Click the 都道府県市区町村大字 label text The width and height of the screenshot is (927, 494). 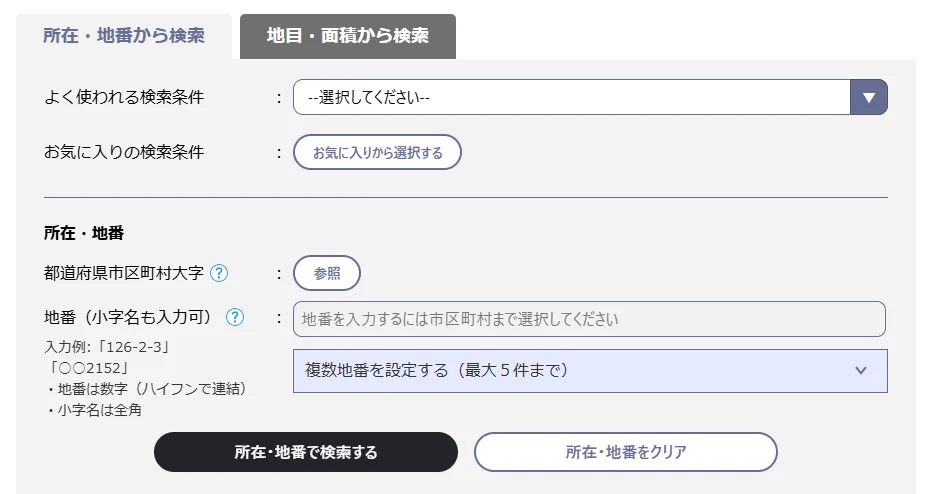click(x=124, y=273)
